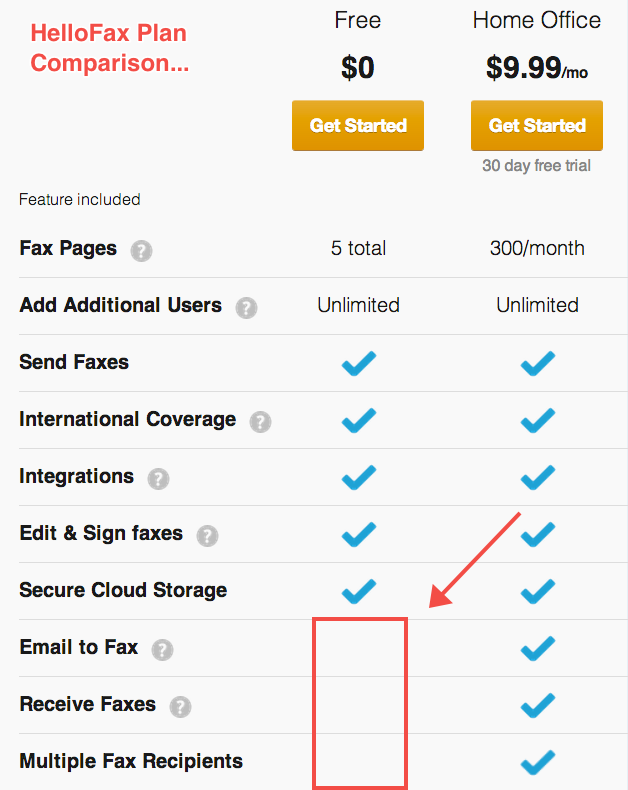Click the '5 total' value
The width and height of the screenshot is (628, 790).
pos(358,248)
